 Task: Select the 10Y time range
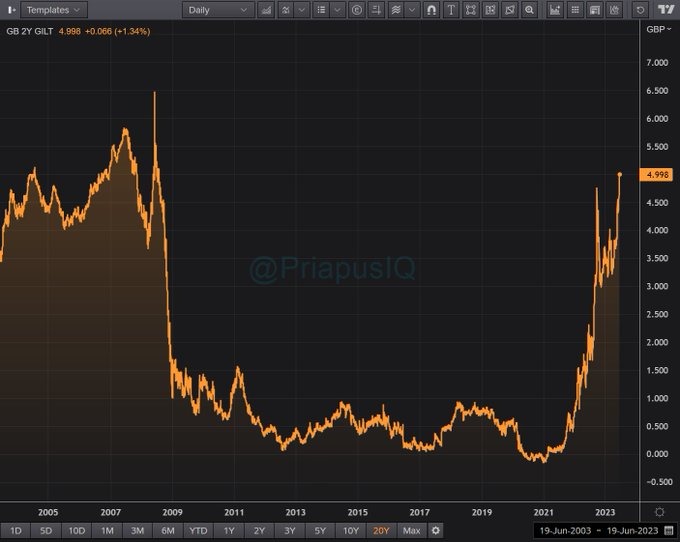[351, 530]
